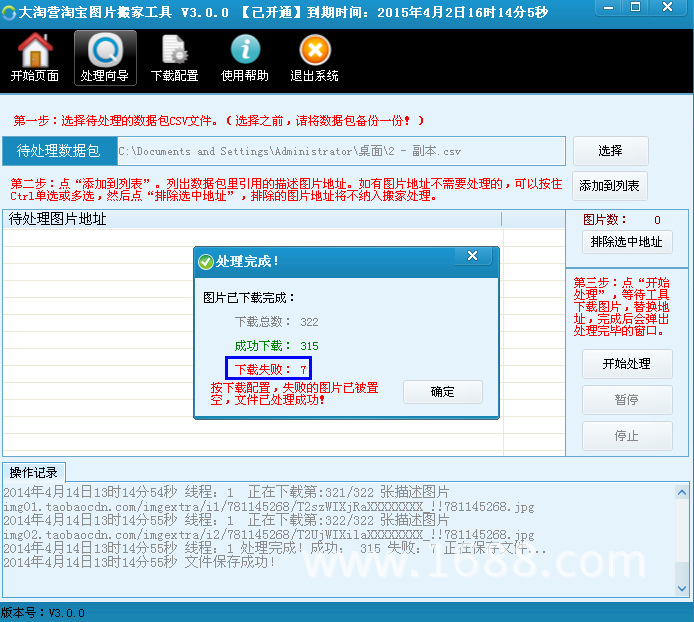Click the 第一步 instruction text
The height and width of the screenshot is (622, 694).
[219, 120]
